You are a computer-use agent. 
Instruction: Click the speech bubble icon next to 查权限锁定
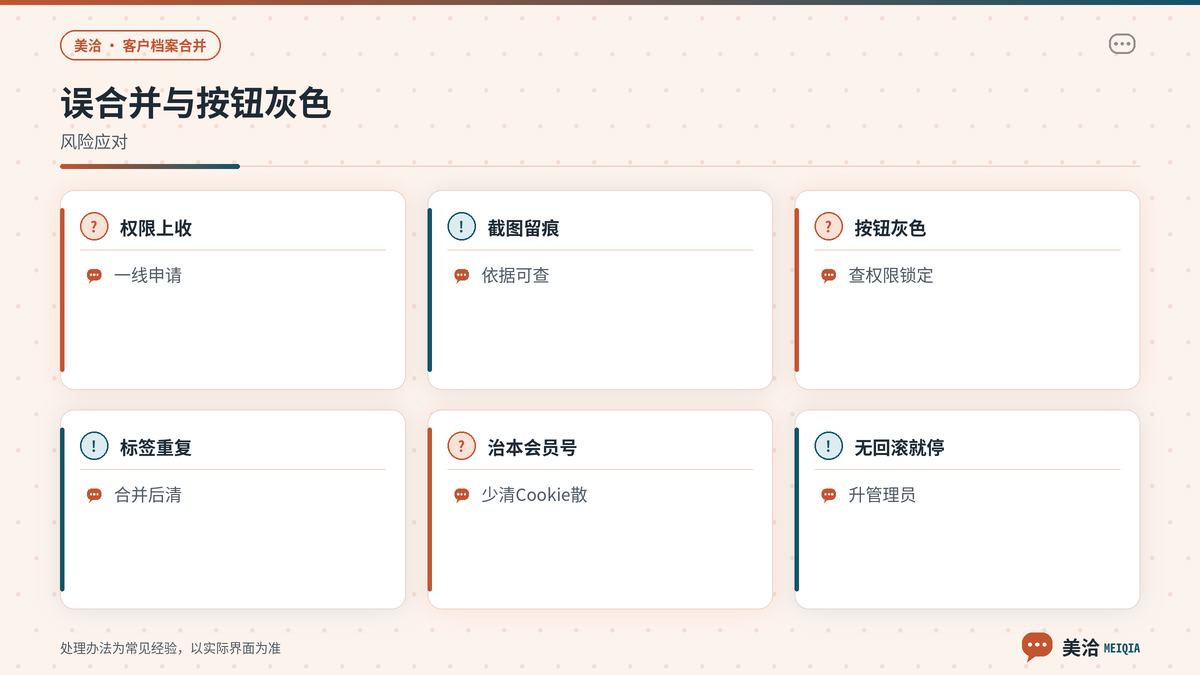[x=828, y=276]
